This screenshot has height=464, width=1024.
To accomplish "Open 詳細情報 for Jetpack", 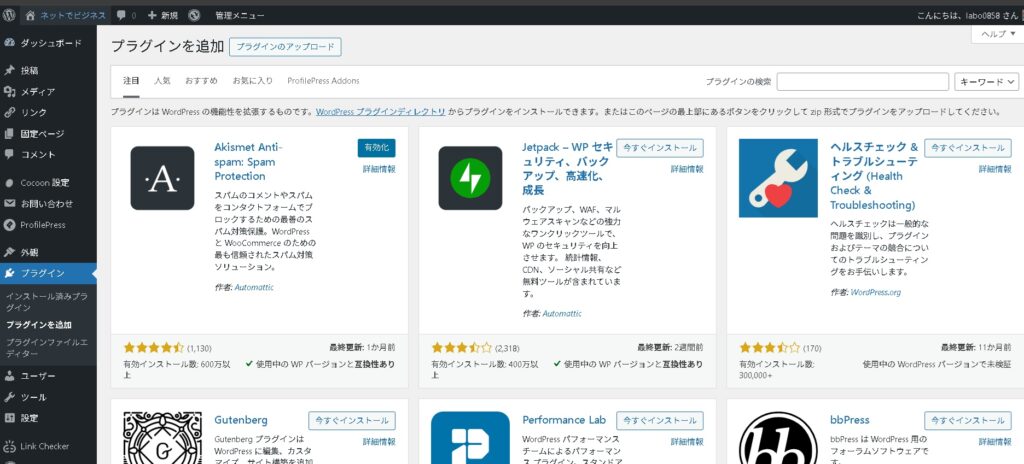I will pyautogui.click(x=687, y=169).
